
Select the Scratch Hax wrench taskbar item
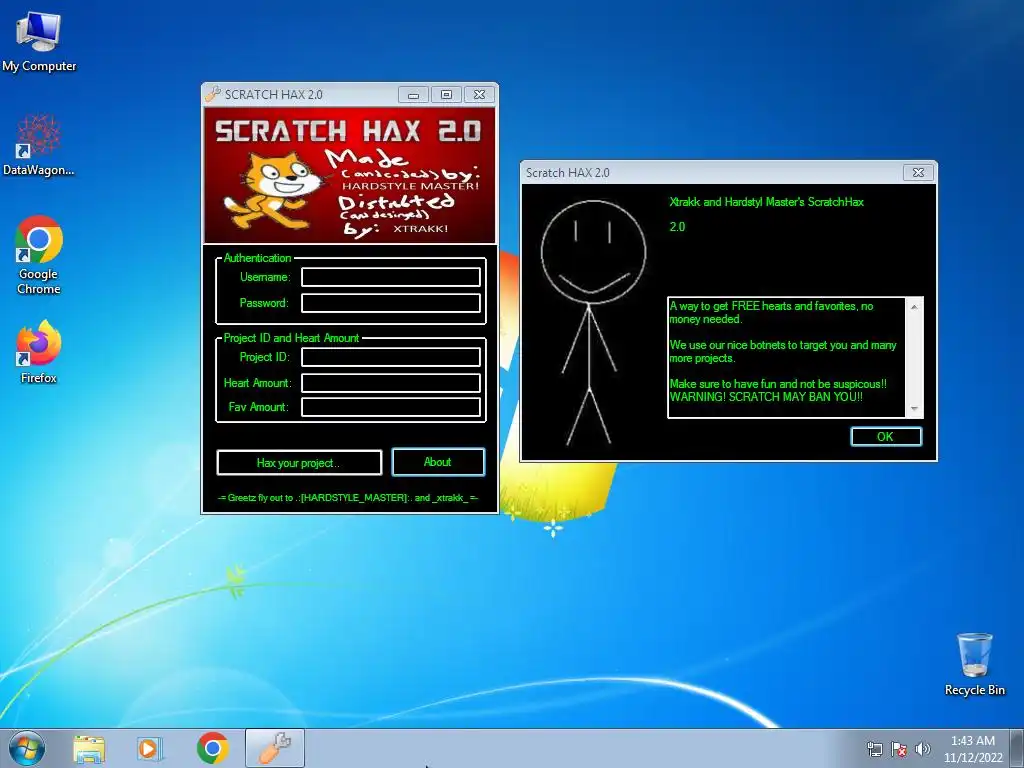click(275, 748)
